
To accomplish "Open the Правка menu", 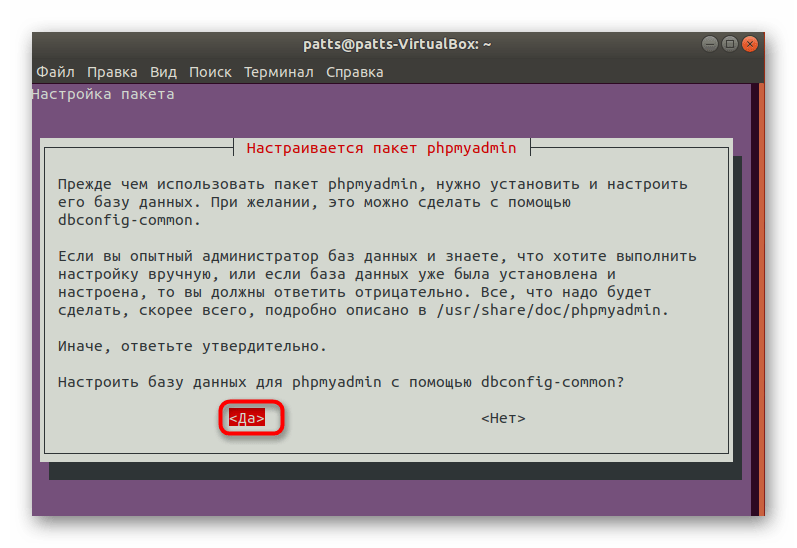I will tap(112, 72).
